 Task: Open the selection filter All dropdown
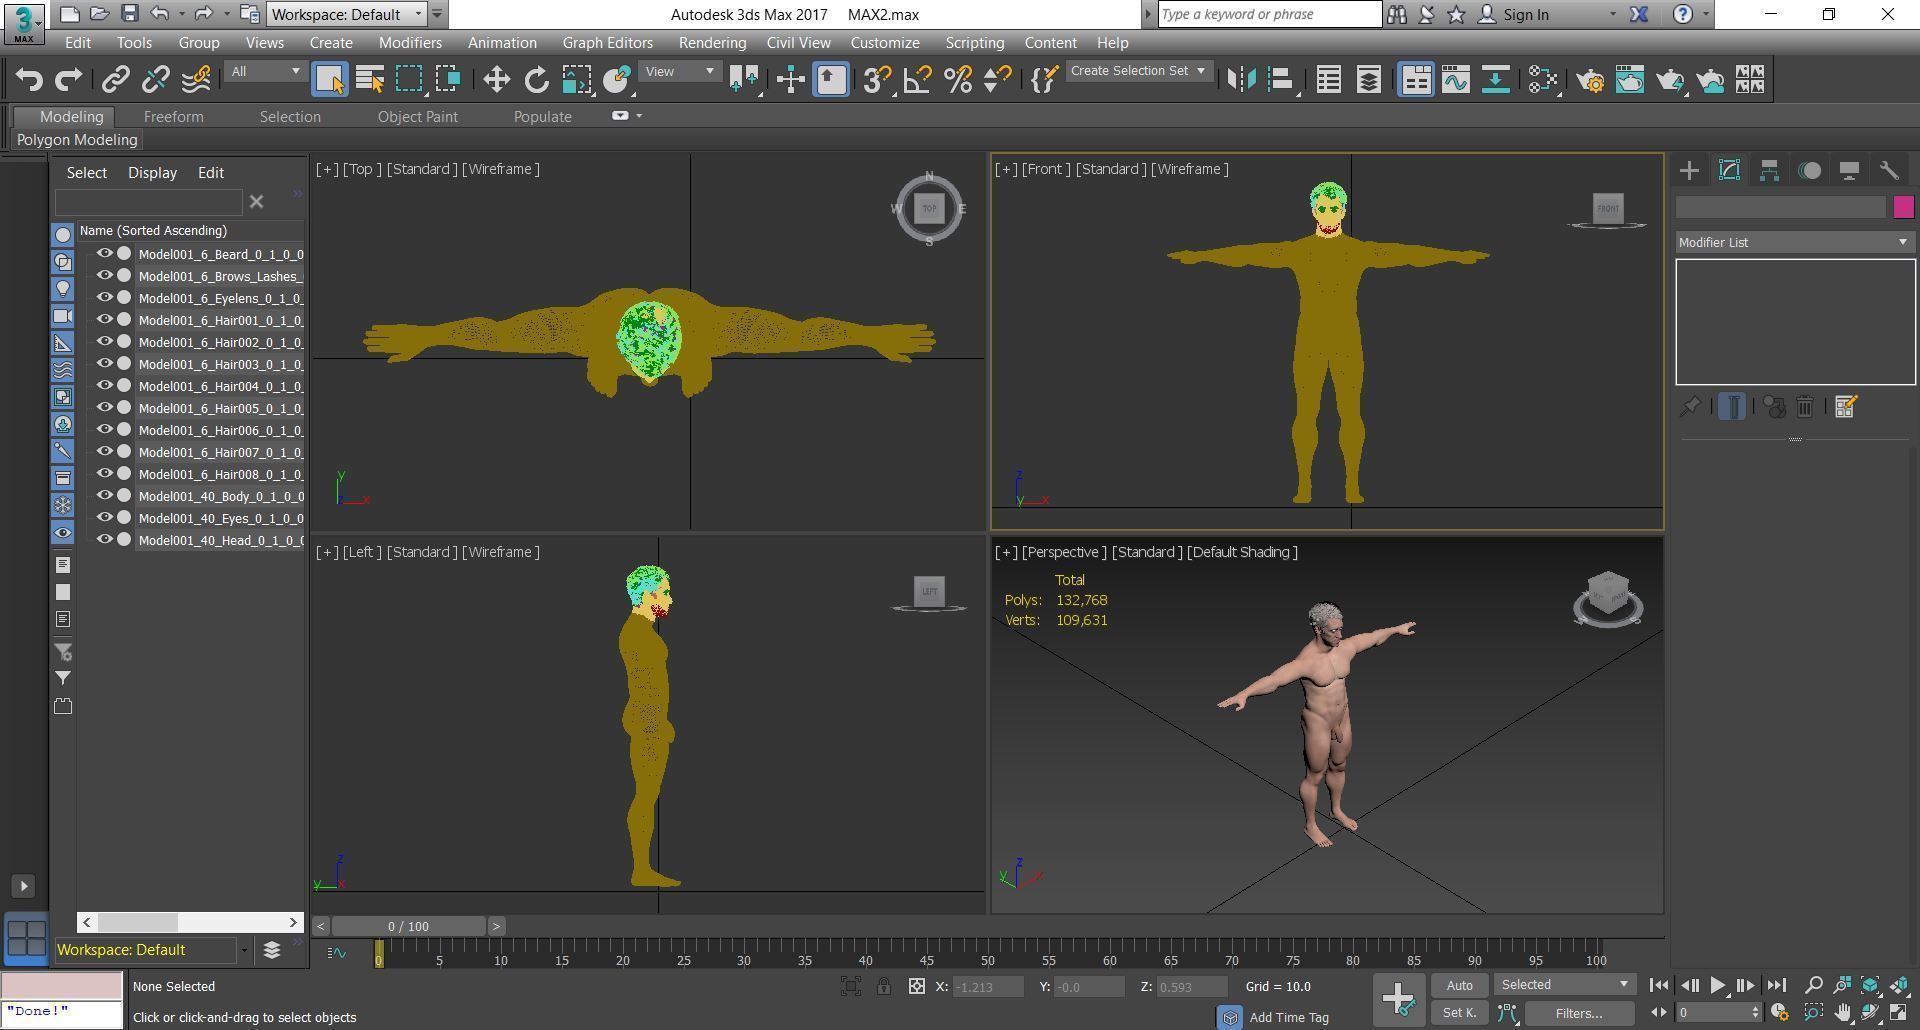pos(265,71)
